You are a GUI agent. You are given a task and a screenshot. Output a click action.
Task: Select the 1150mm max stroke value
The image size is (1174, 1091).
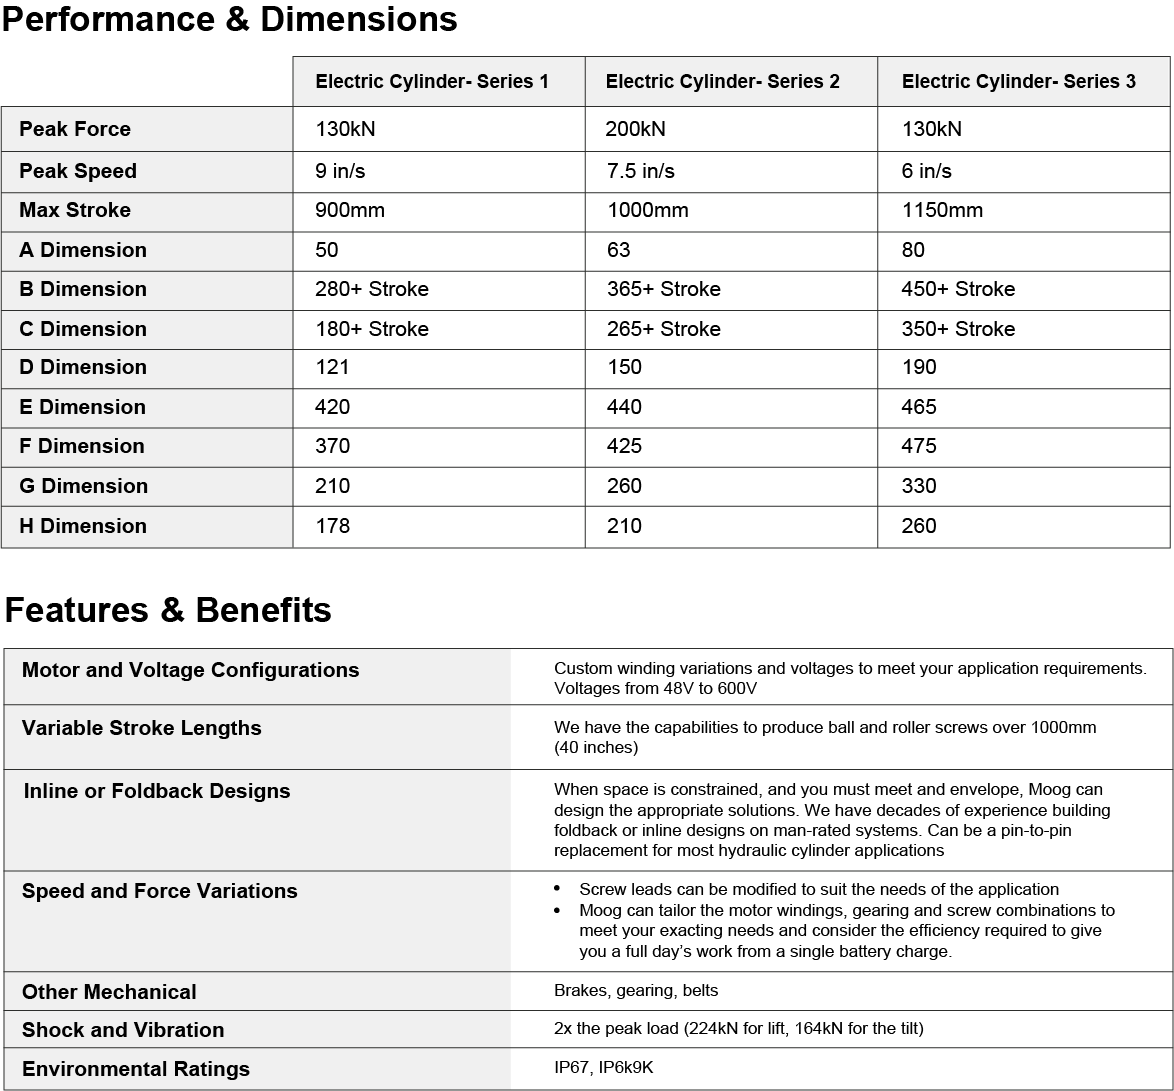(x=942, y=210)
